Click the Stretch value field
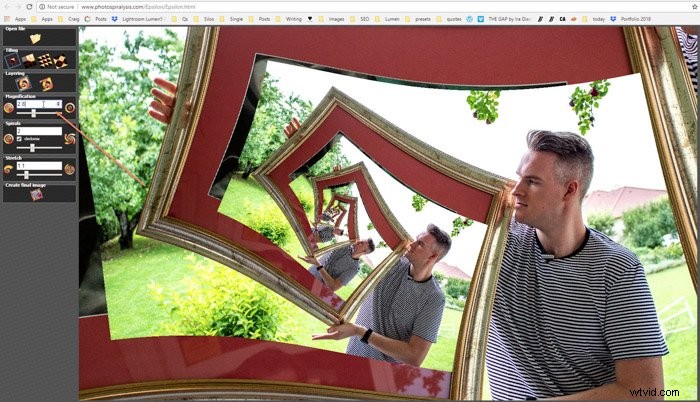This screenshot has height=402, width=700. [39, 166]
